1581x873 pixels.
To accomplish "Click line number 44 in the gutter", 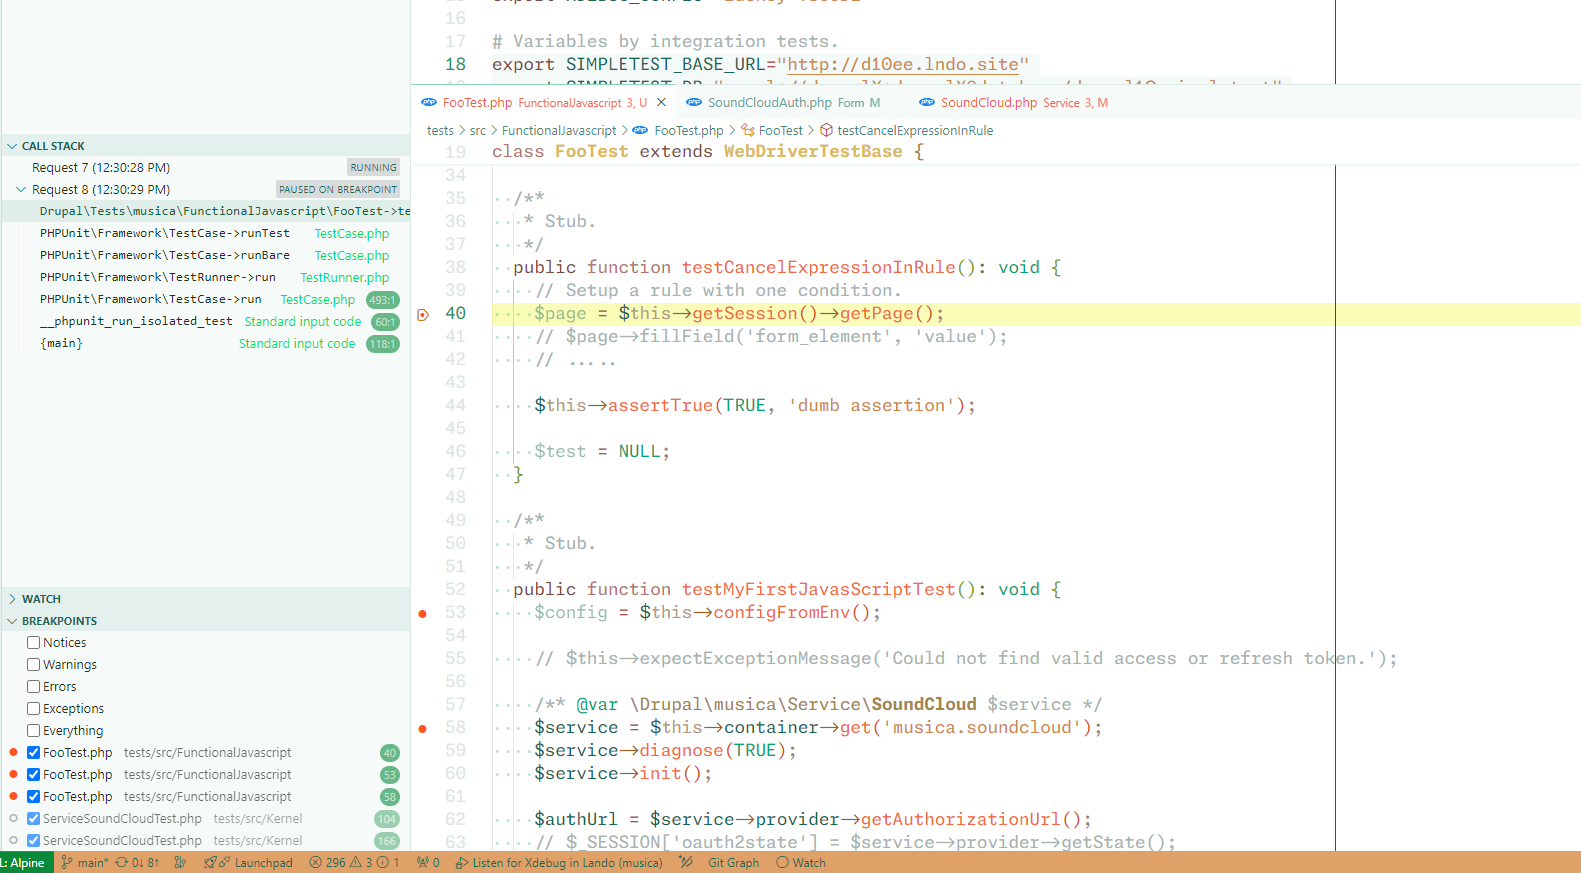I will [x=456, y=406].
